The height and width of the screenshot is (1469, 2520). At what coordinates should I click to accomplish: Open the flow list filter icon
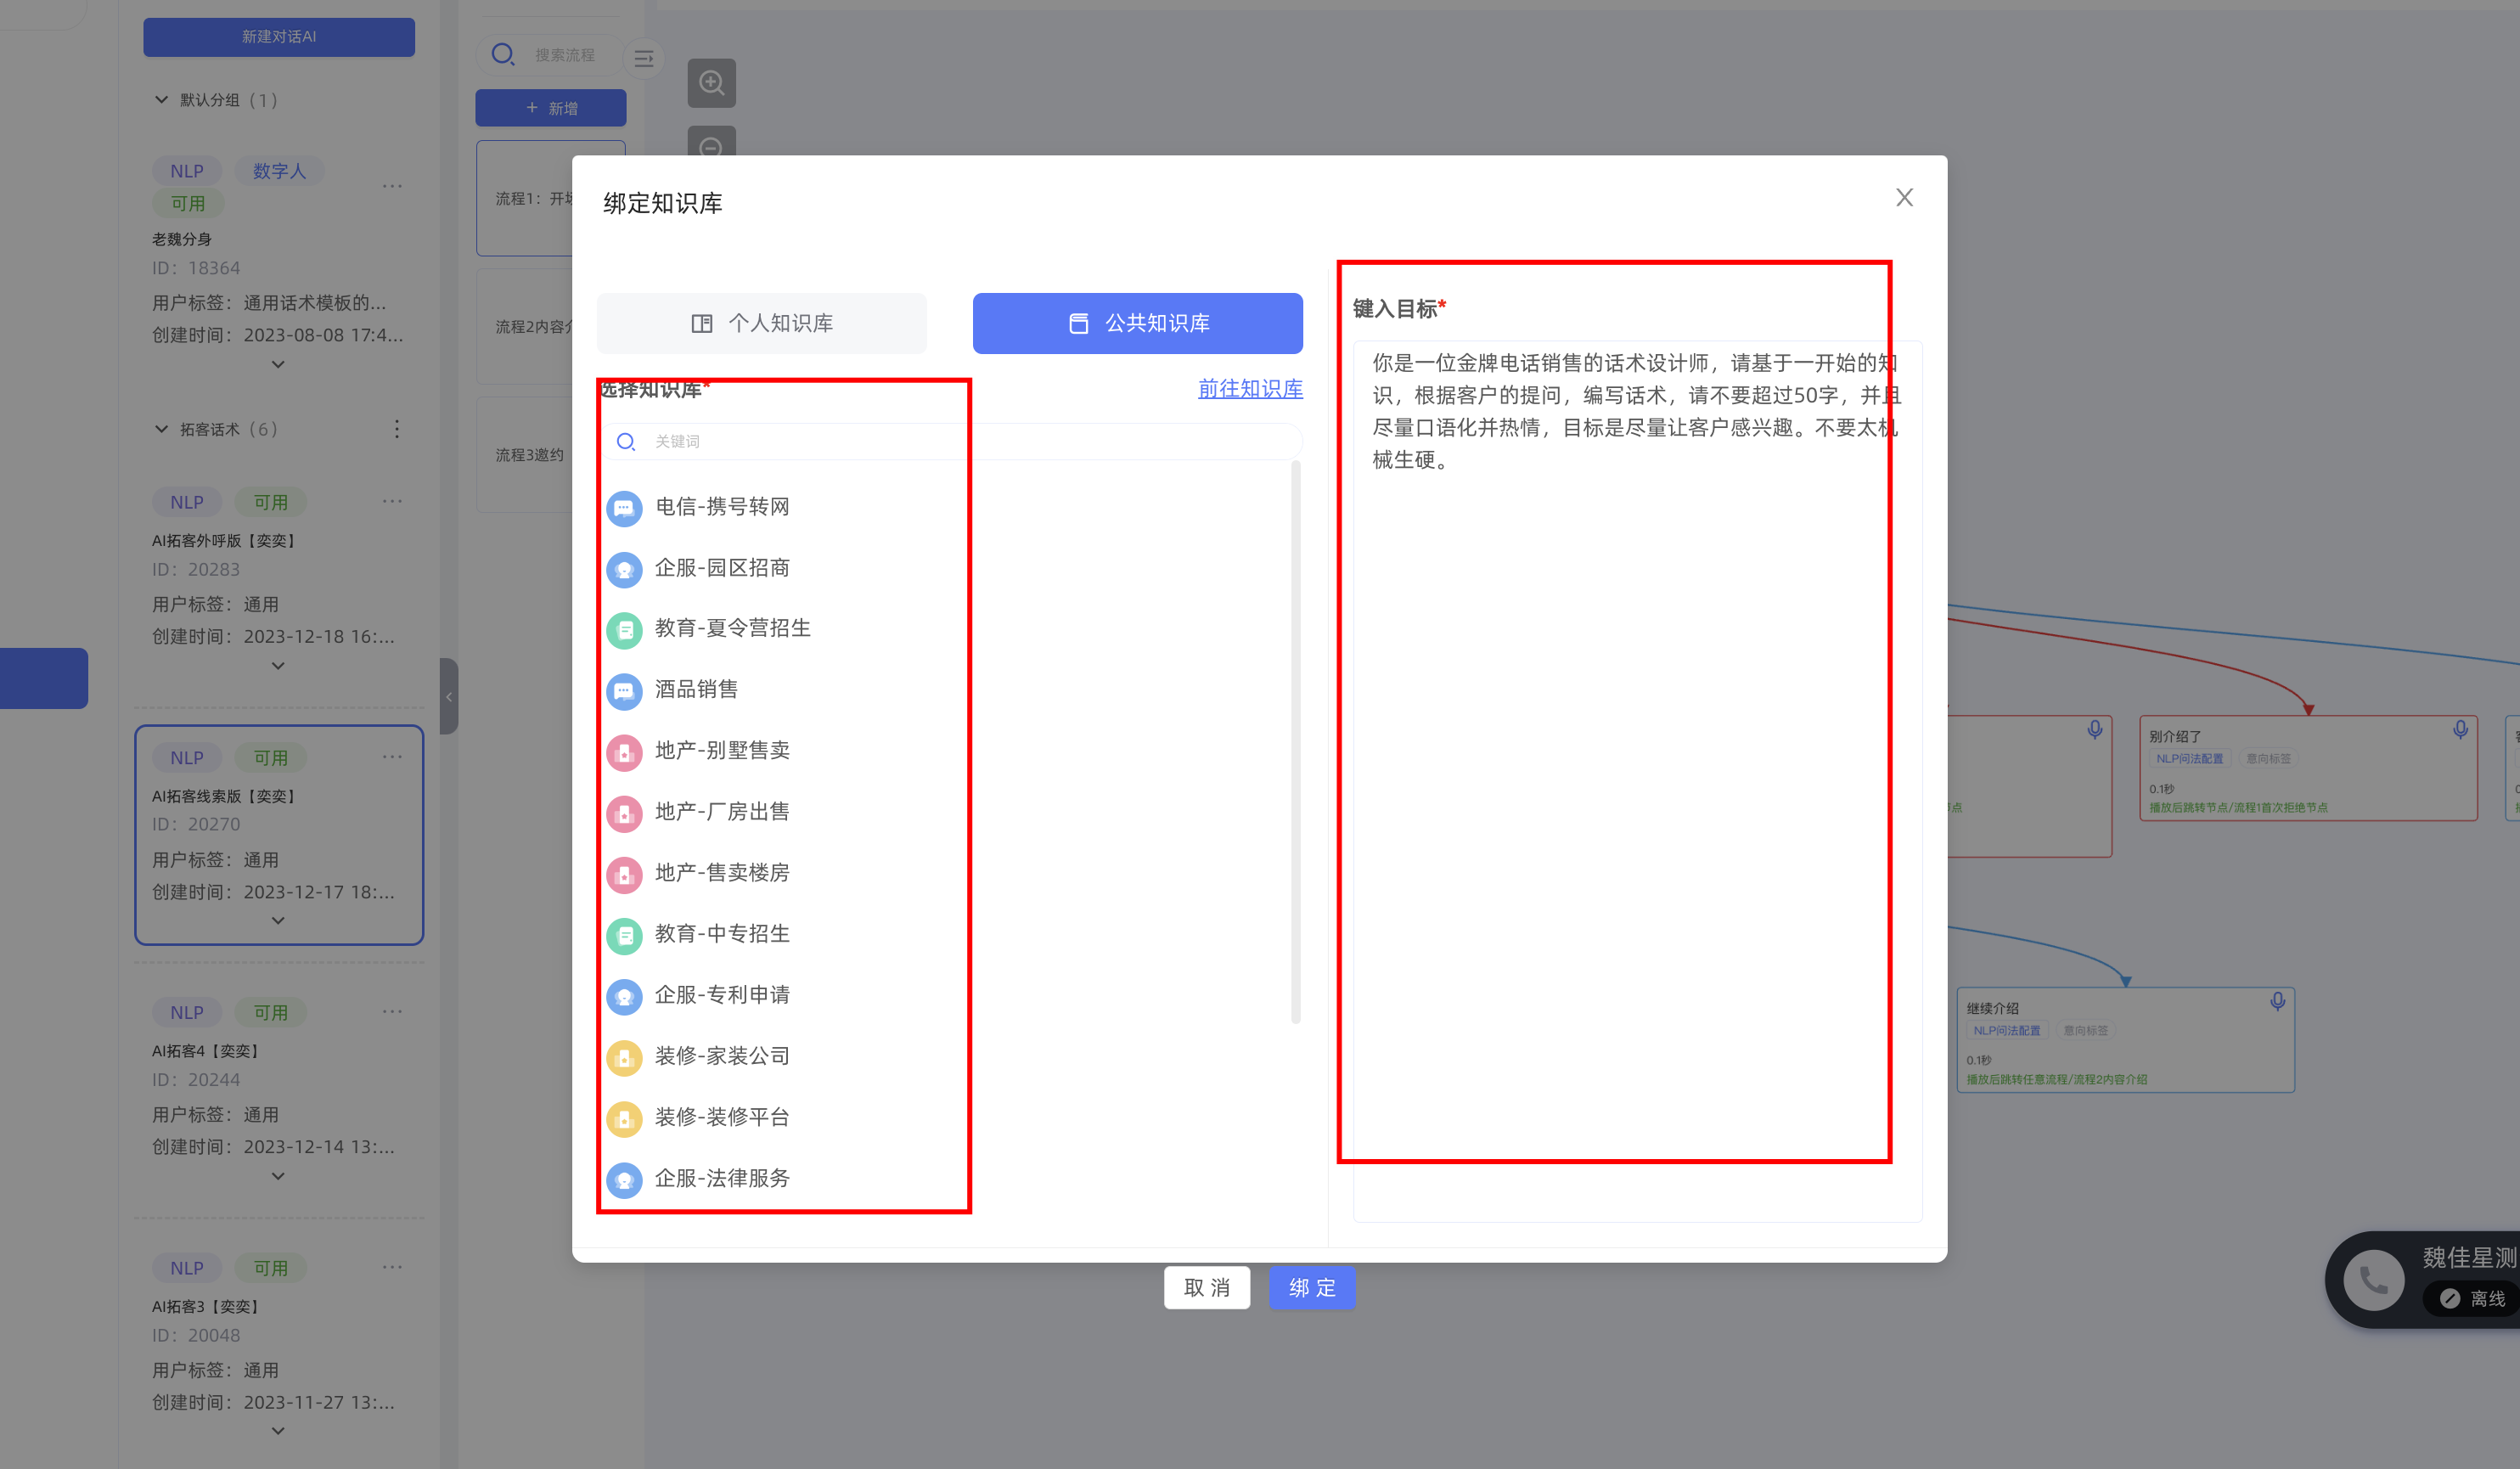[644, 58]
